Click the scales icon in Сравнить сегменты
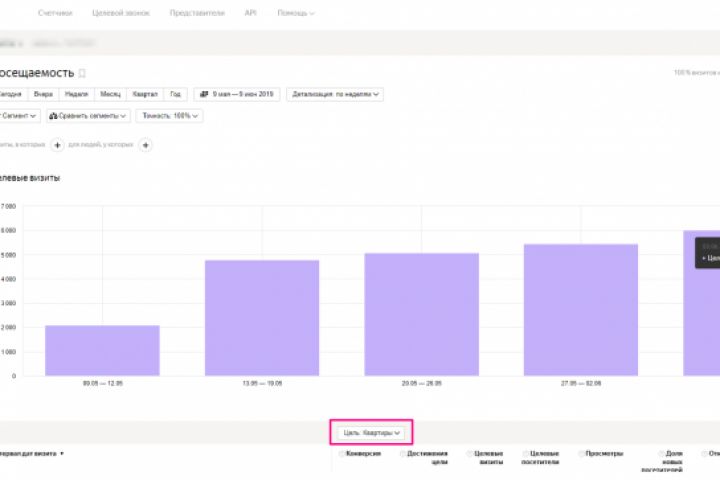Screen dimensions: 720x480 53,116
